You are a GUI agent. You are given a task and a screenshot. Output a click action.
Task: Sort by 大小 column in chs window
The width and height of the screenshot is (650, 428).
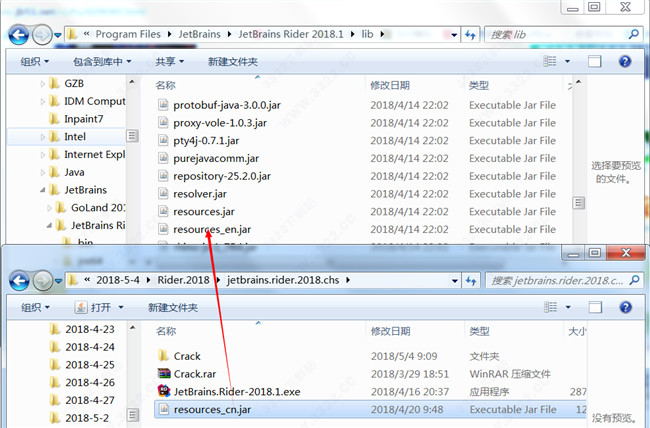pos(577,331)
